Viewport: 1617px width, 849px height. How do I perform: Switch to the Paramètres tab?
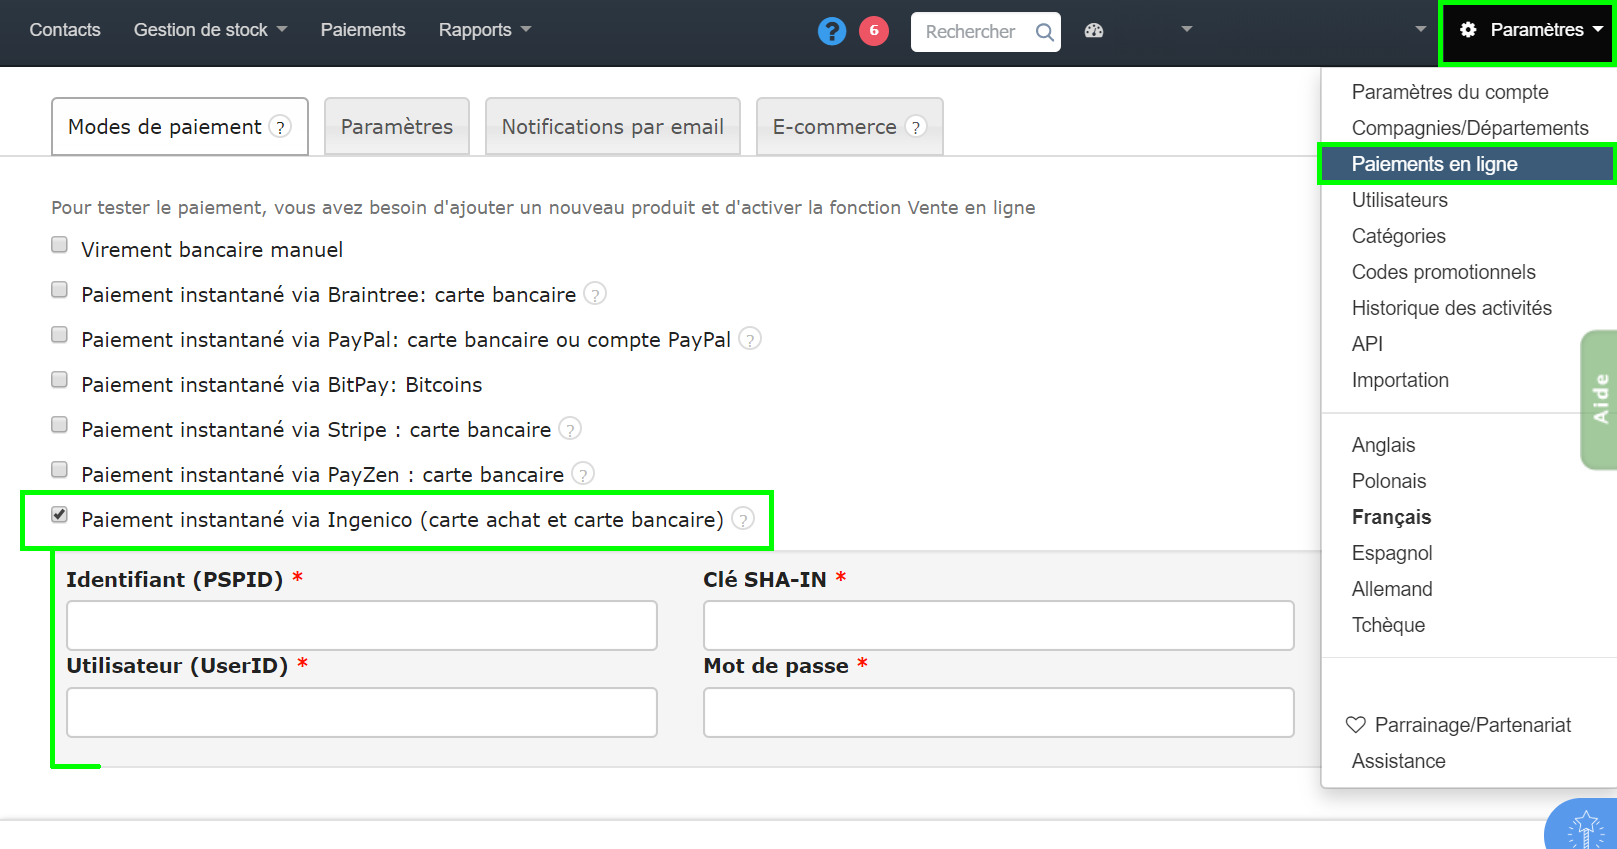pos(397,126)
